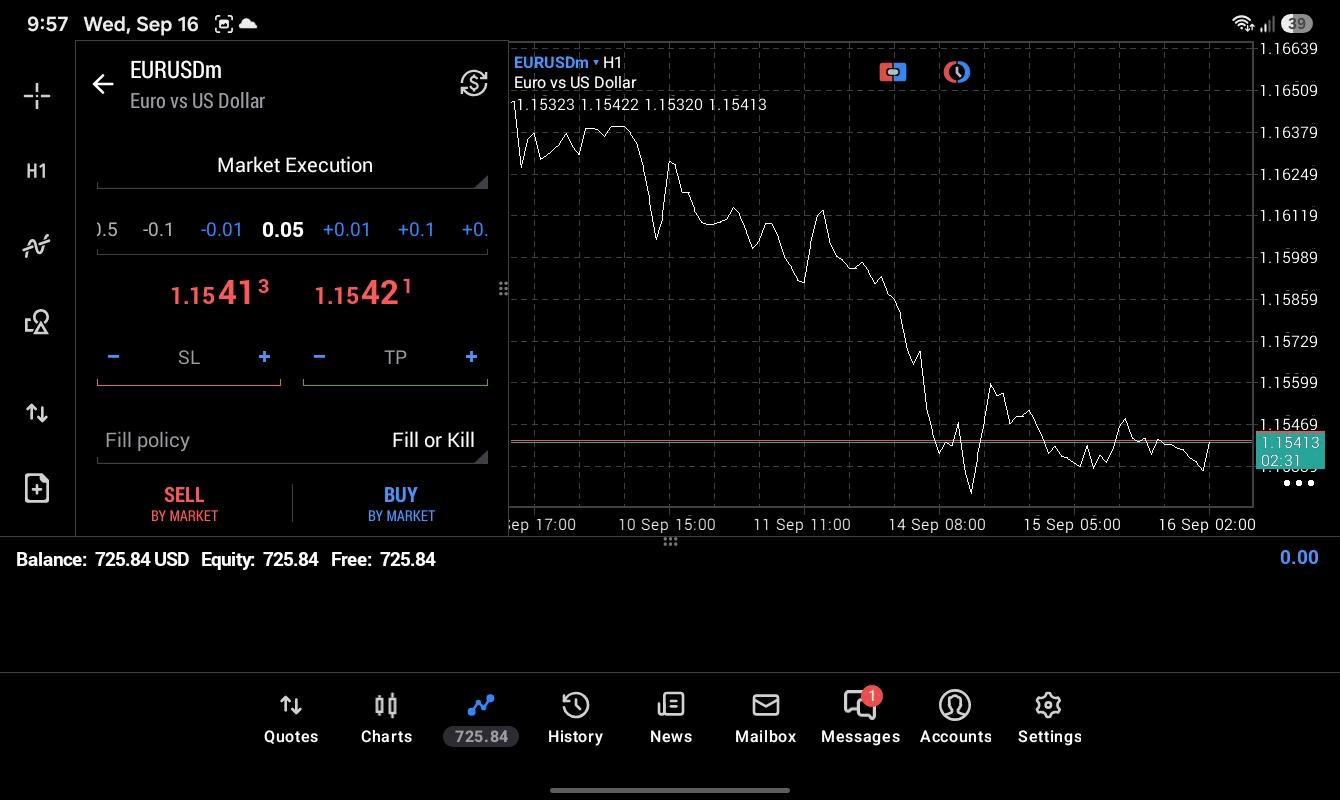Open the H1 timeframe selector
The image size is (1340, 800).
37,171
